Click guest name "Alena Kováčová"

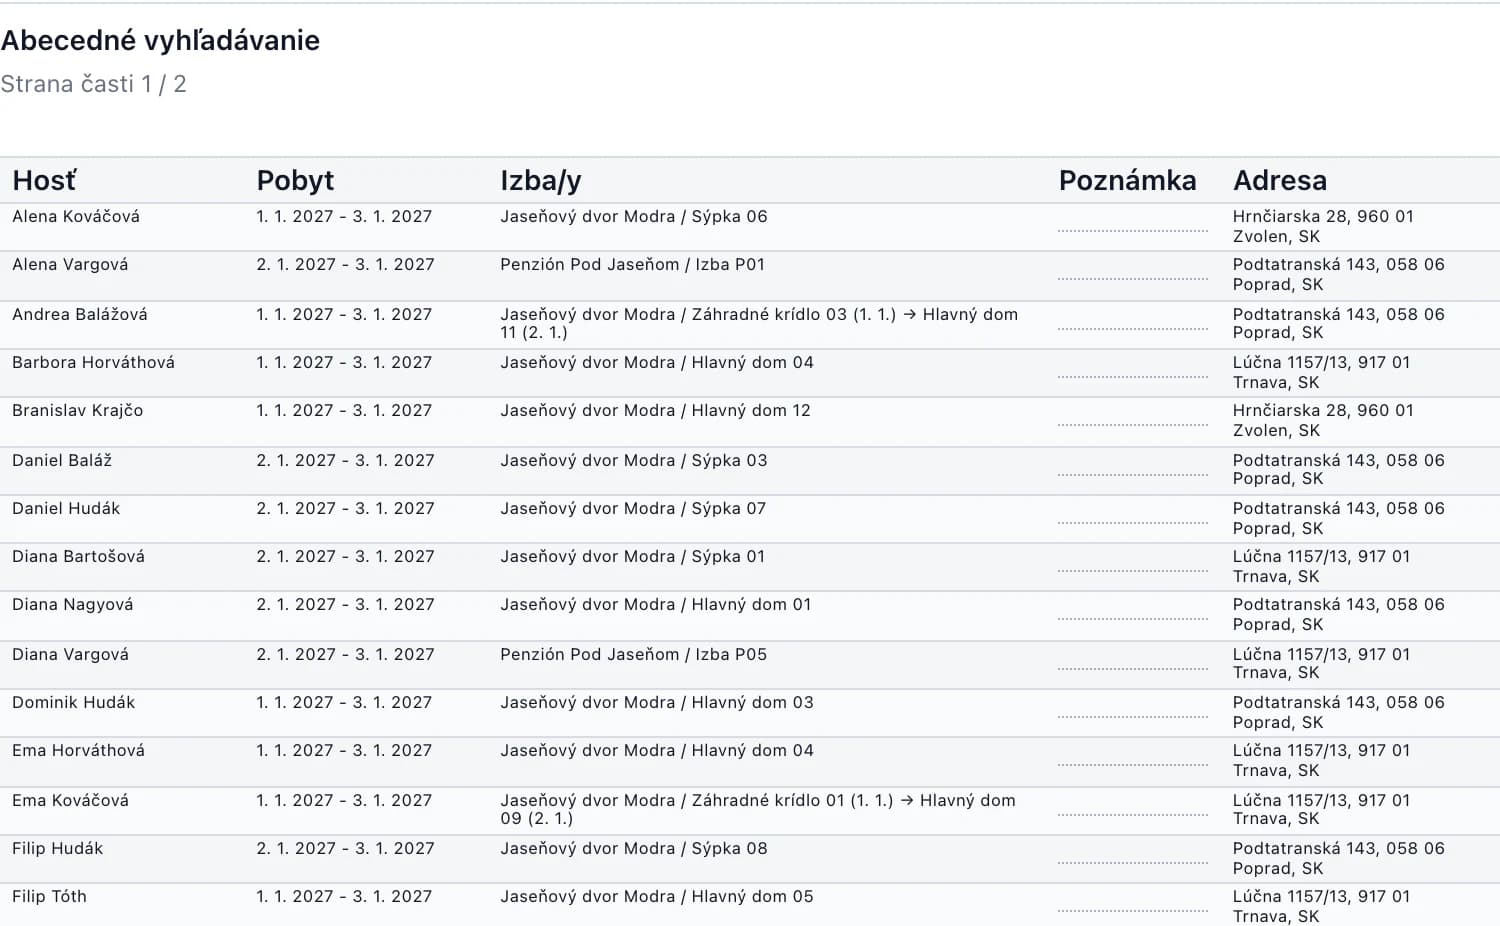coord(76,216)
